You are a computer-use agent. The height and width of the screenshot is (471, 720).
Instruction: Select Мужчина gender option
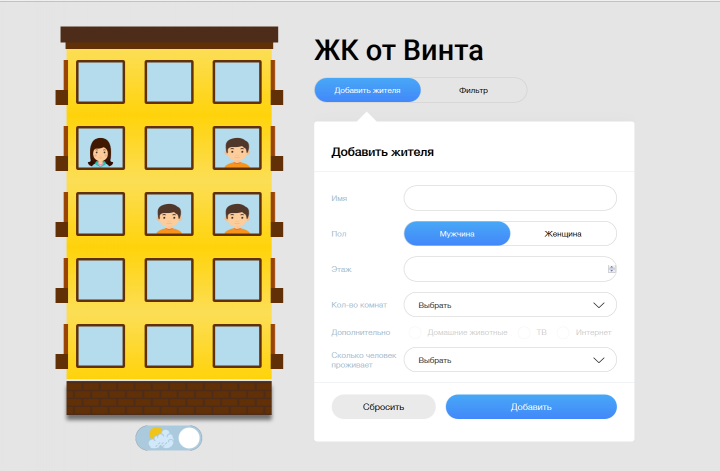457,234
